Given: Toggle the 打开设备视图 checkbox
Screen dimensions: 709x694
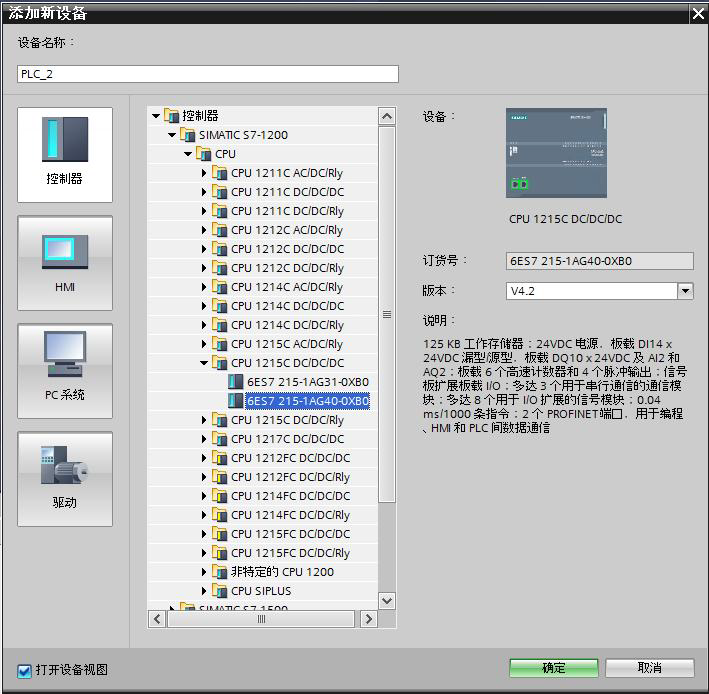Looking at the screenshot, I should (24, 671).
